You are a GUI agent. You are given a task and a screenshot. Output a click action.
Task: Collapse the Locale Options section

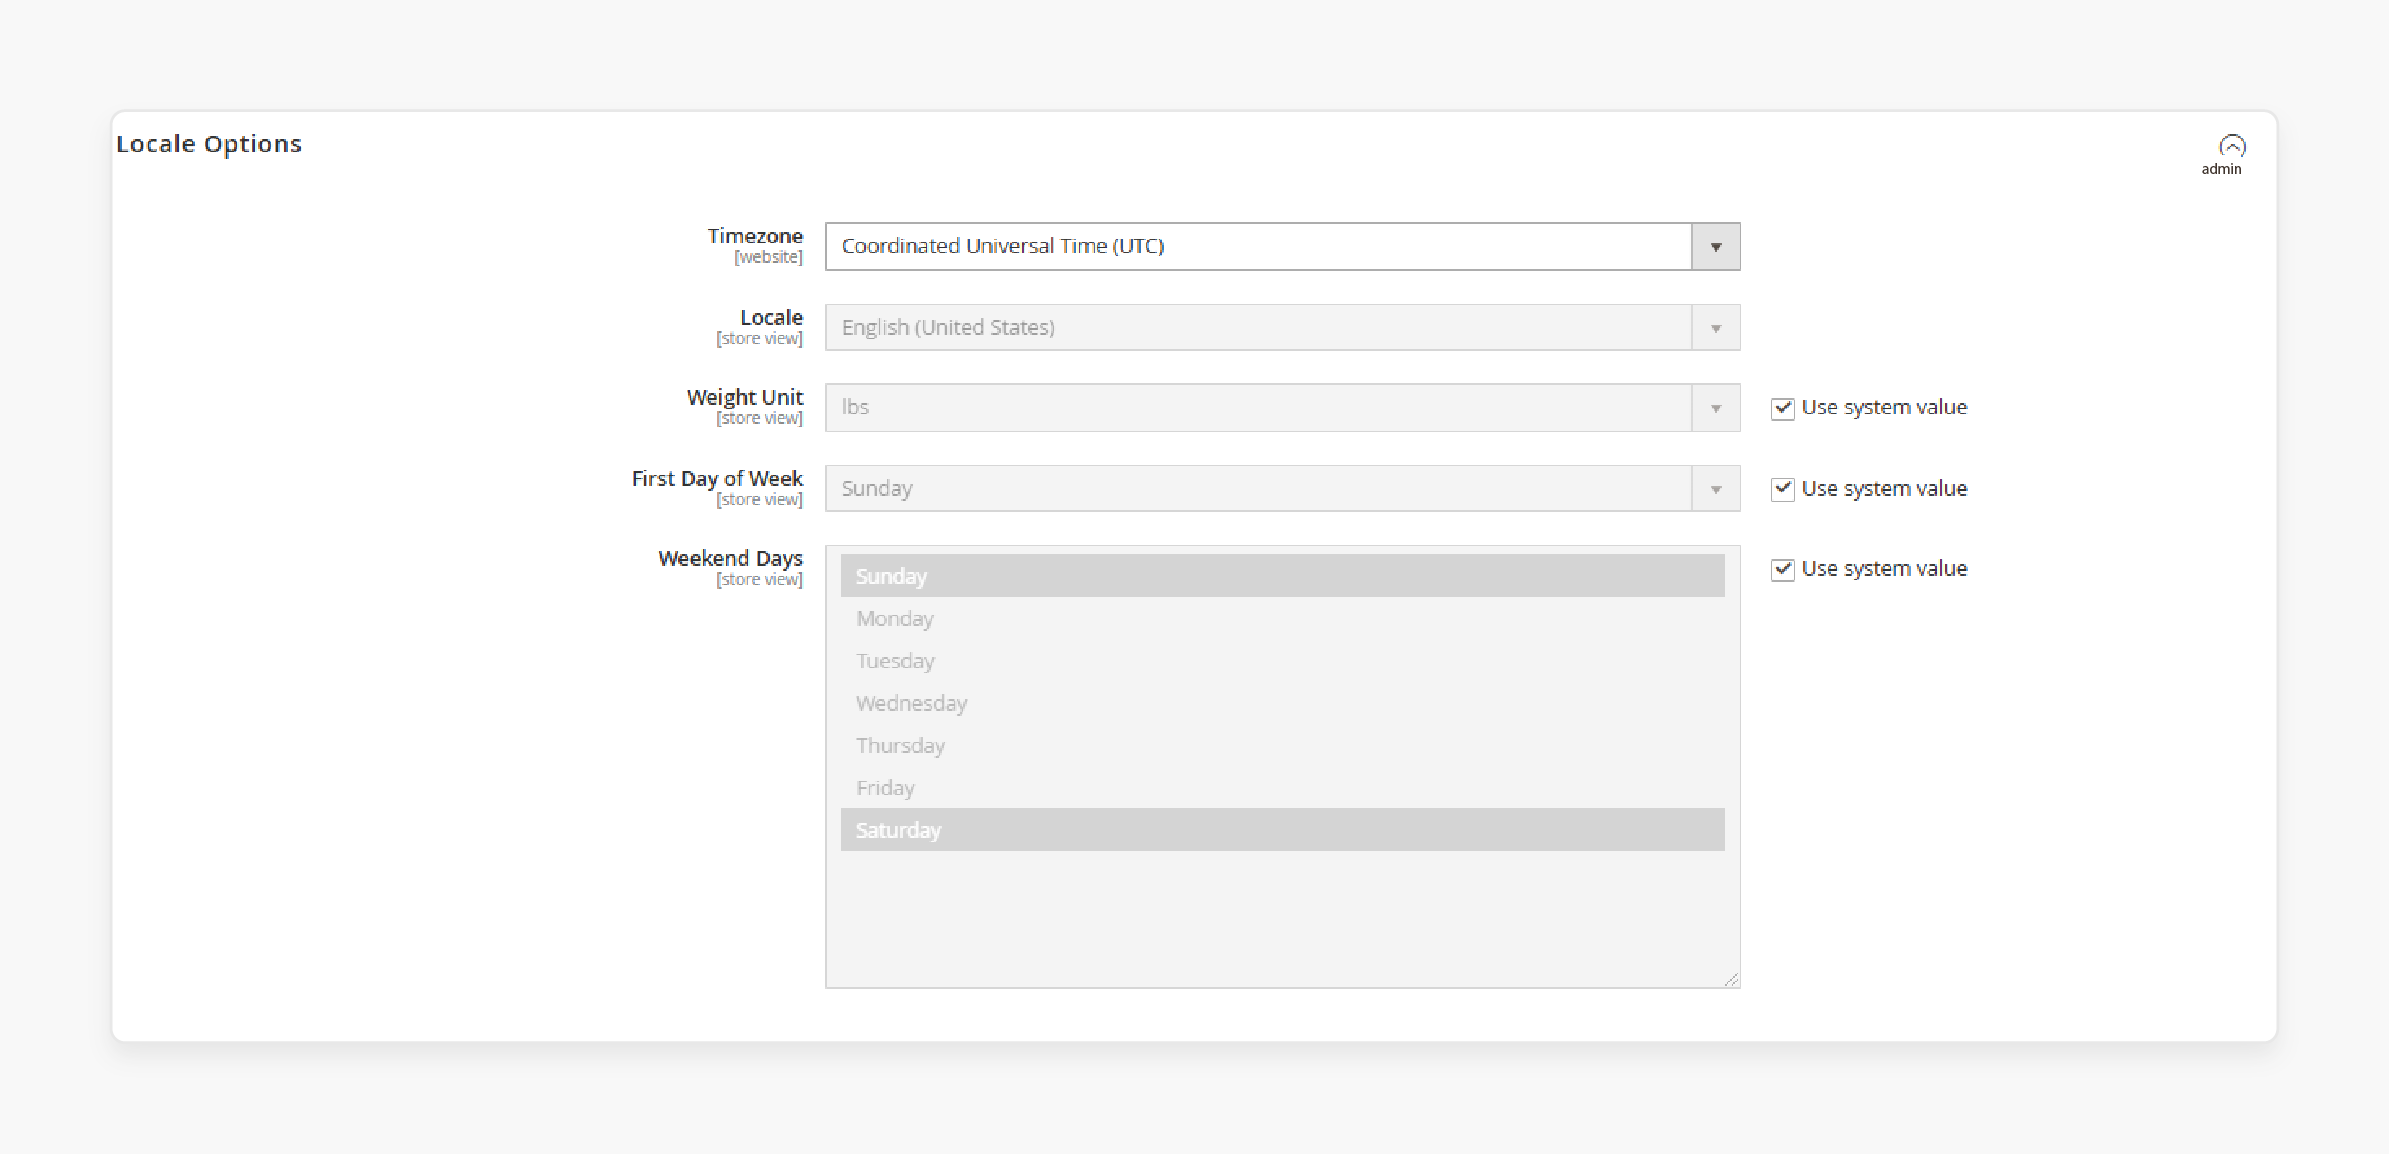click(x=2232, y=146)
